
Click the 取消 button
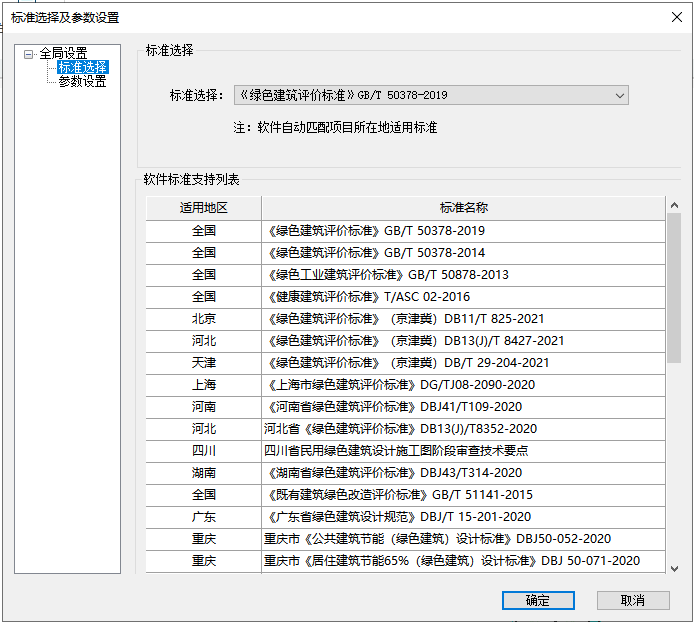pyautogui.click(x=632, y=600)
